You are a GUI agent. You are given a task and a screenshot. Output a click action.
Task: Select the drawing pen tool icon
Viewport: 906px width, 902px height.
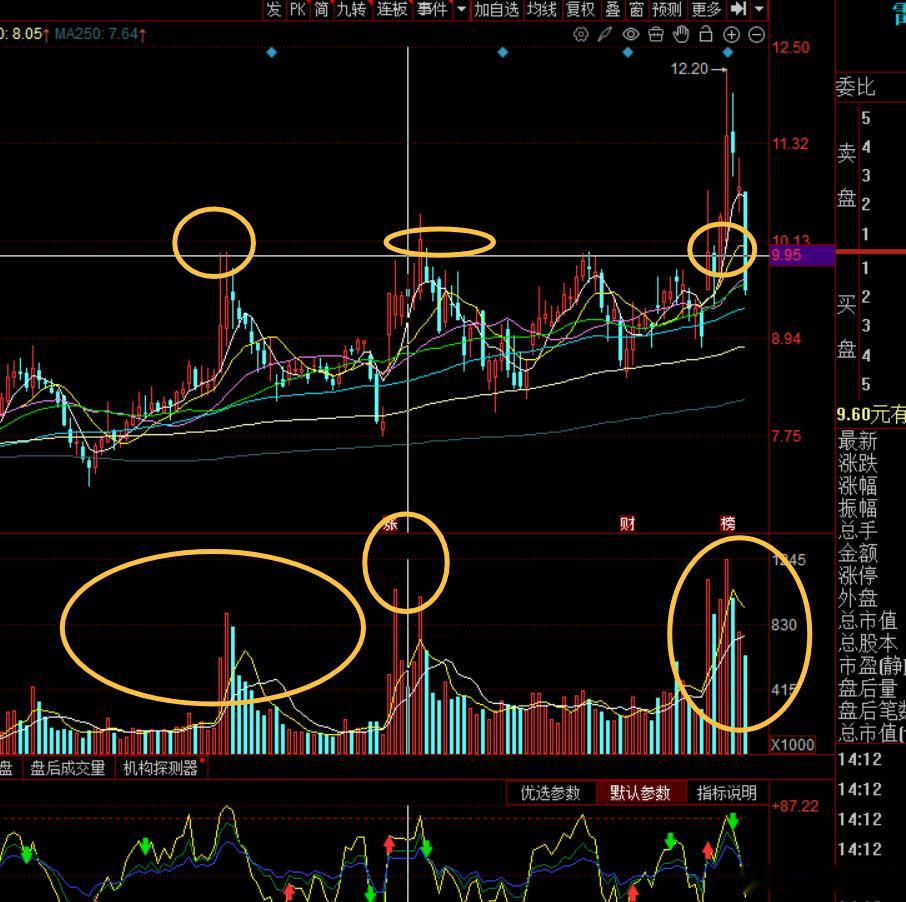(604, 35)
